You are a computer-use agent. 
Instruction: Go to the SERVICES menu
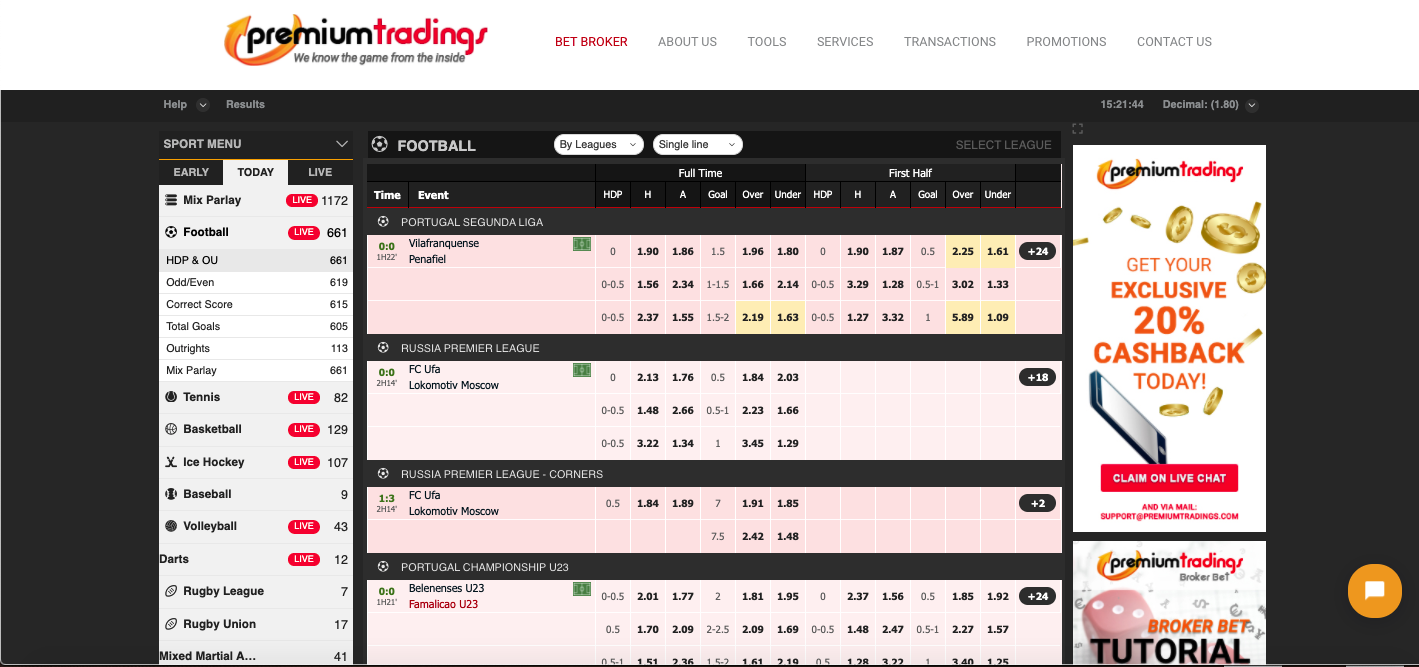click(845, 42)
